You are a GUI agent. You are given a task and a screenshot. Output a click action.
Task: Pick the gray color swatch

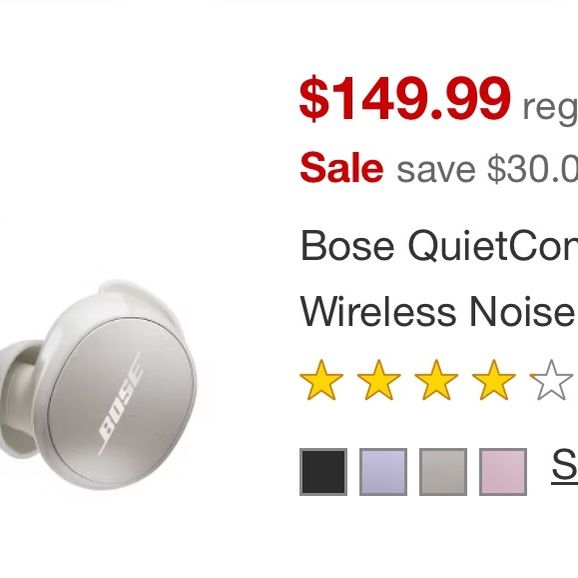click(443, 472)
